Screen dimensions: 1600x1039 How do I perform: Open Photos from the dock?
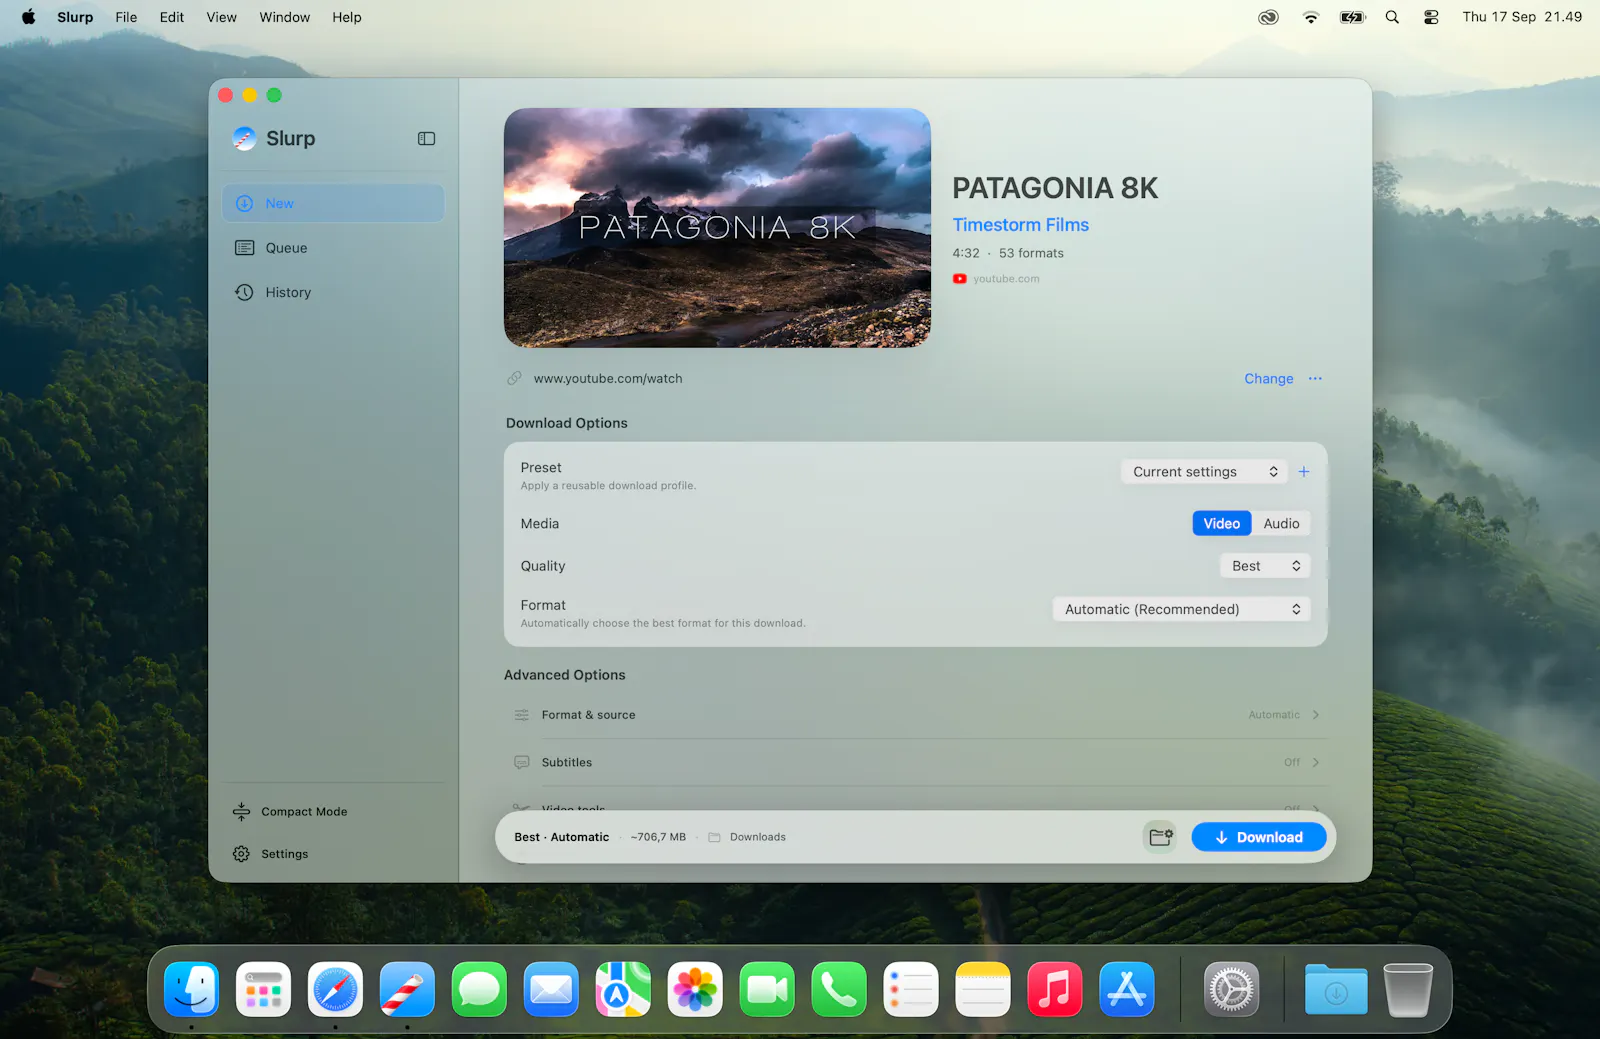(695, 990)
